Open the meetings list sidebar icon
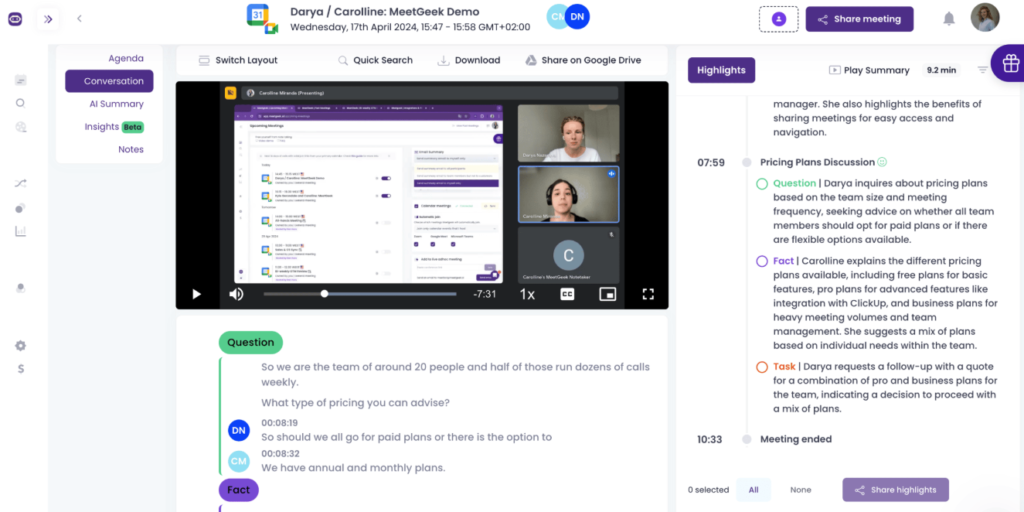Viewport: 1024px width, 512px height. (x=21, y=80)
